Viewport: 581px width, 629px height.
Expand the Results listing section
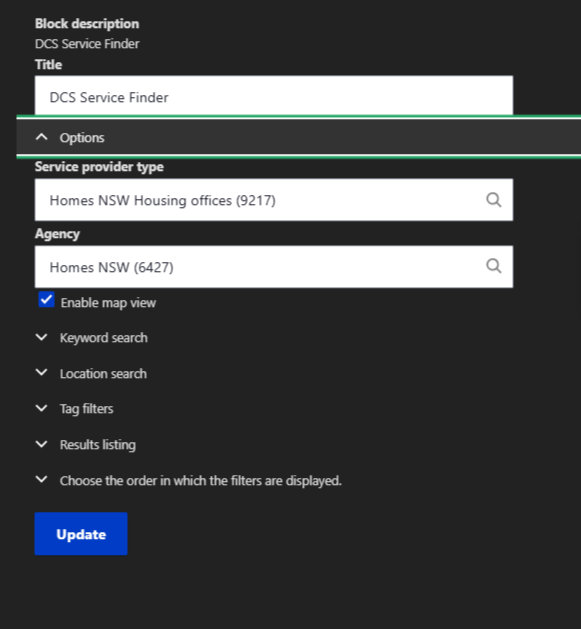coord(85,444)
